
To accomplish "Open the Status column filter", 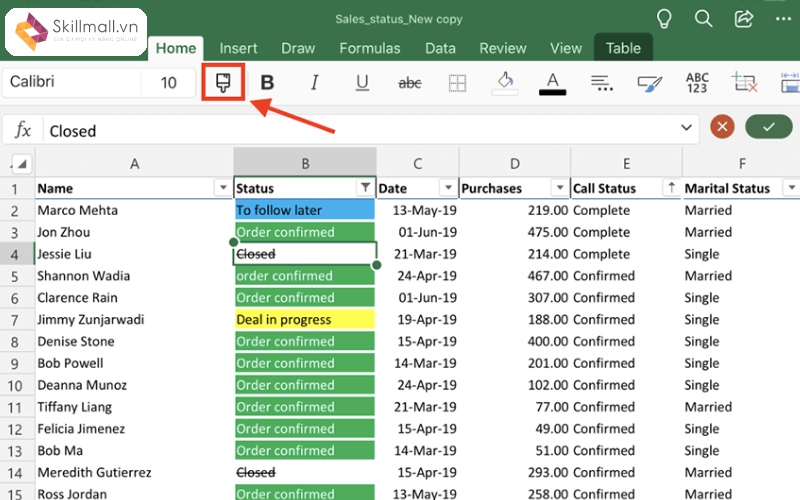I will coord(365,188).
